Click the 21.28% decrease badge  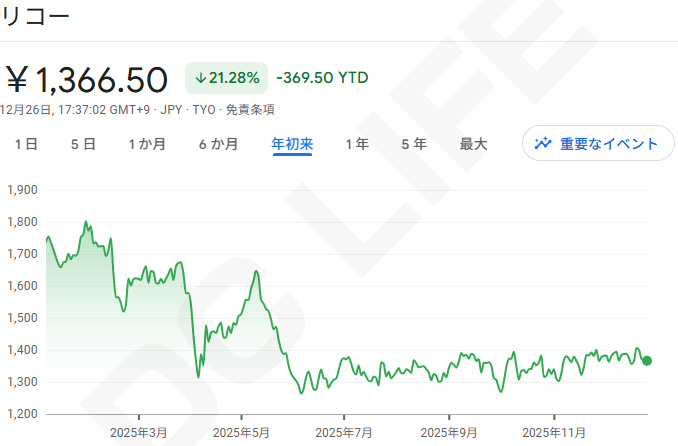pos(227,78)
